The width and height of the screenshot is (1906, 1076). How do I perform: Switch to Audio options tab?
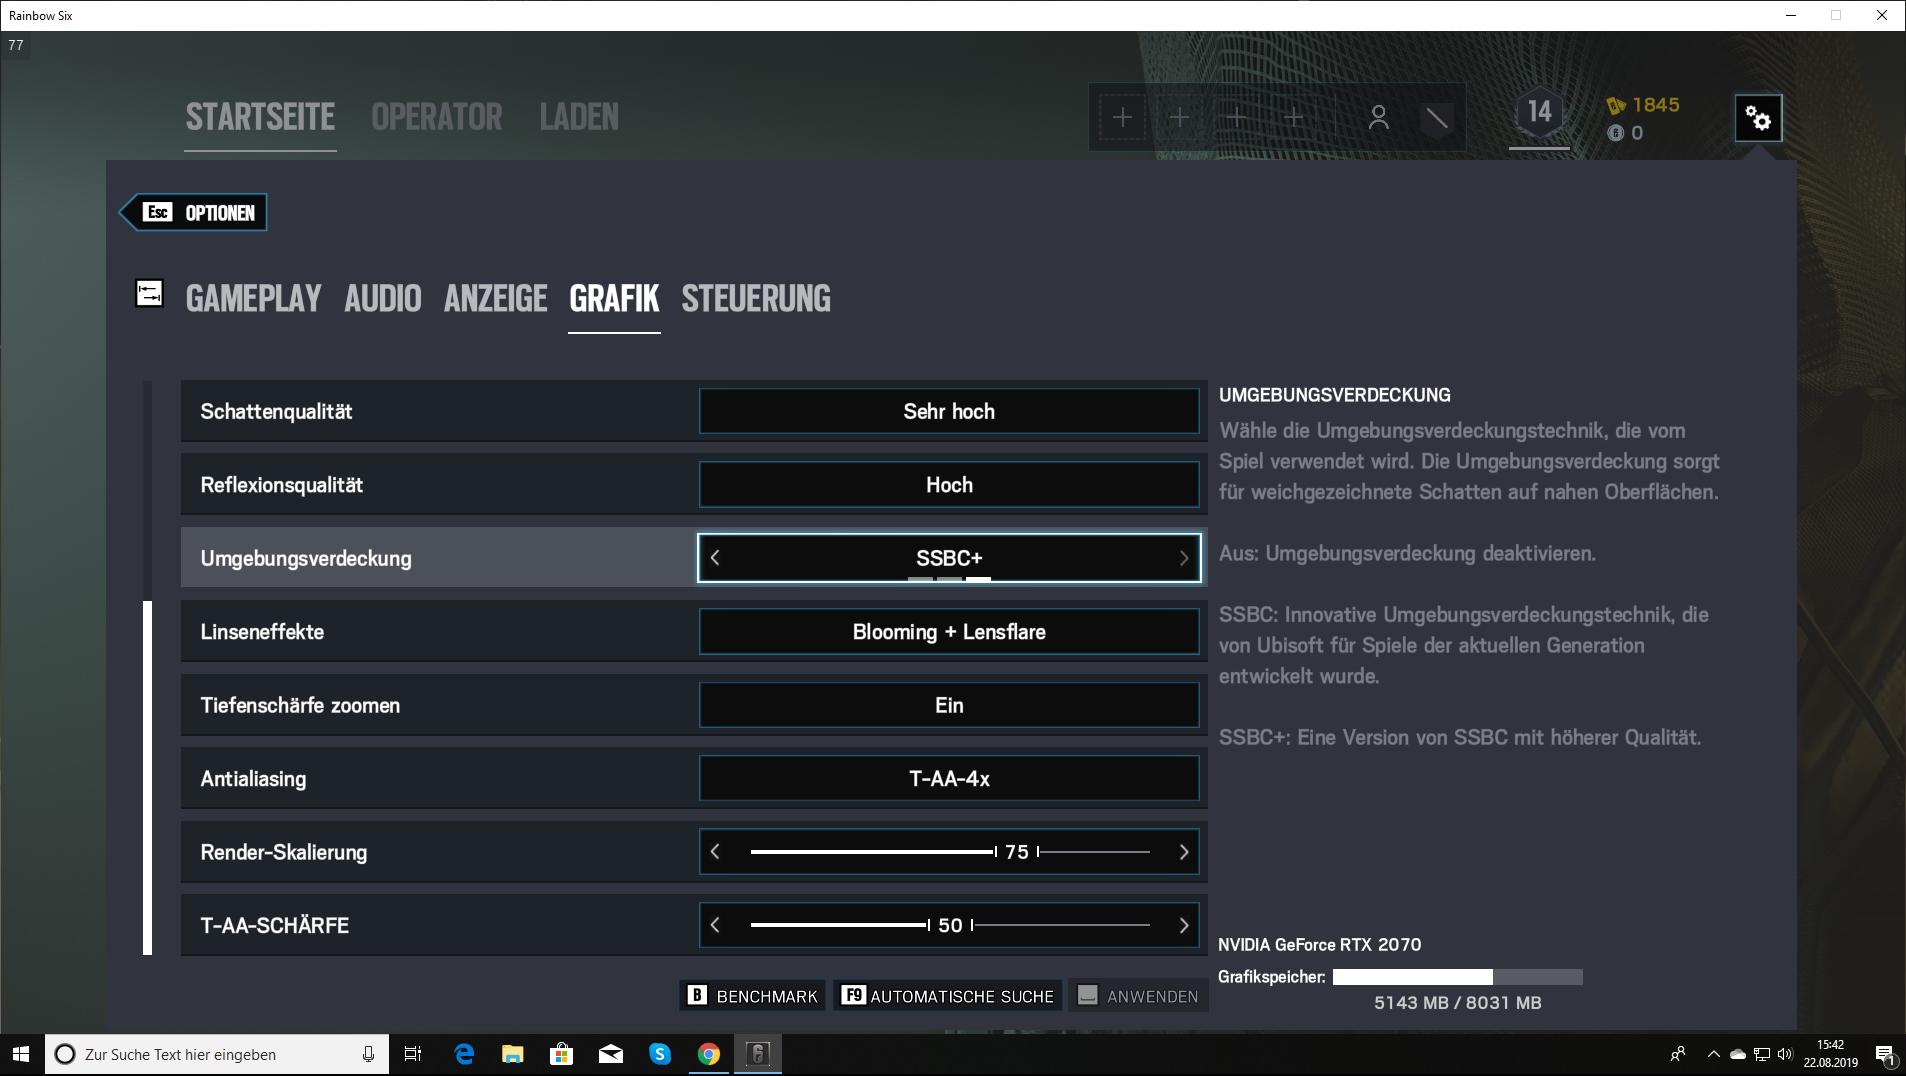[383, 298]
